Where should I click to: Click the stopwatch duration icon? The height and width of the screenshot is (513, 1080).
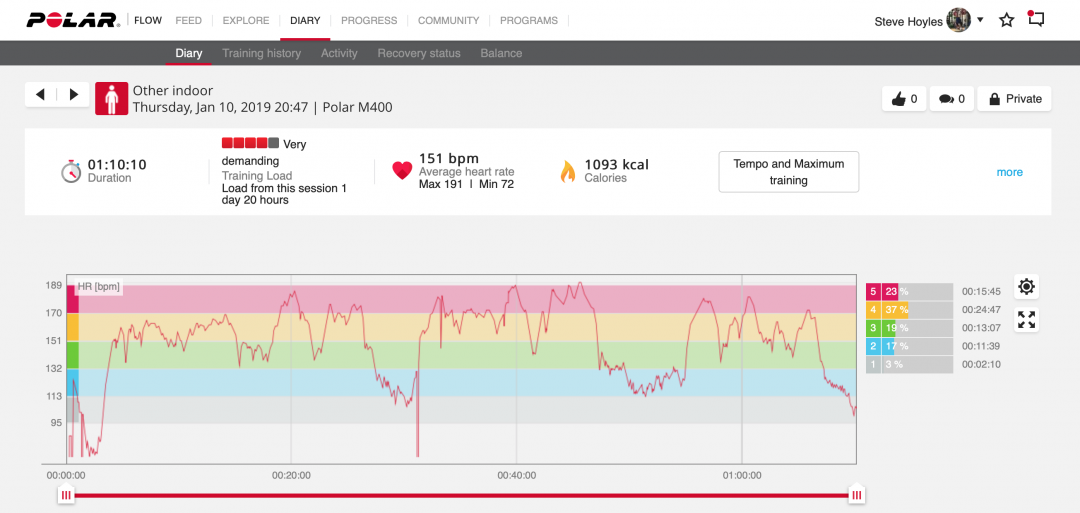[x=72, y=171]
